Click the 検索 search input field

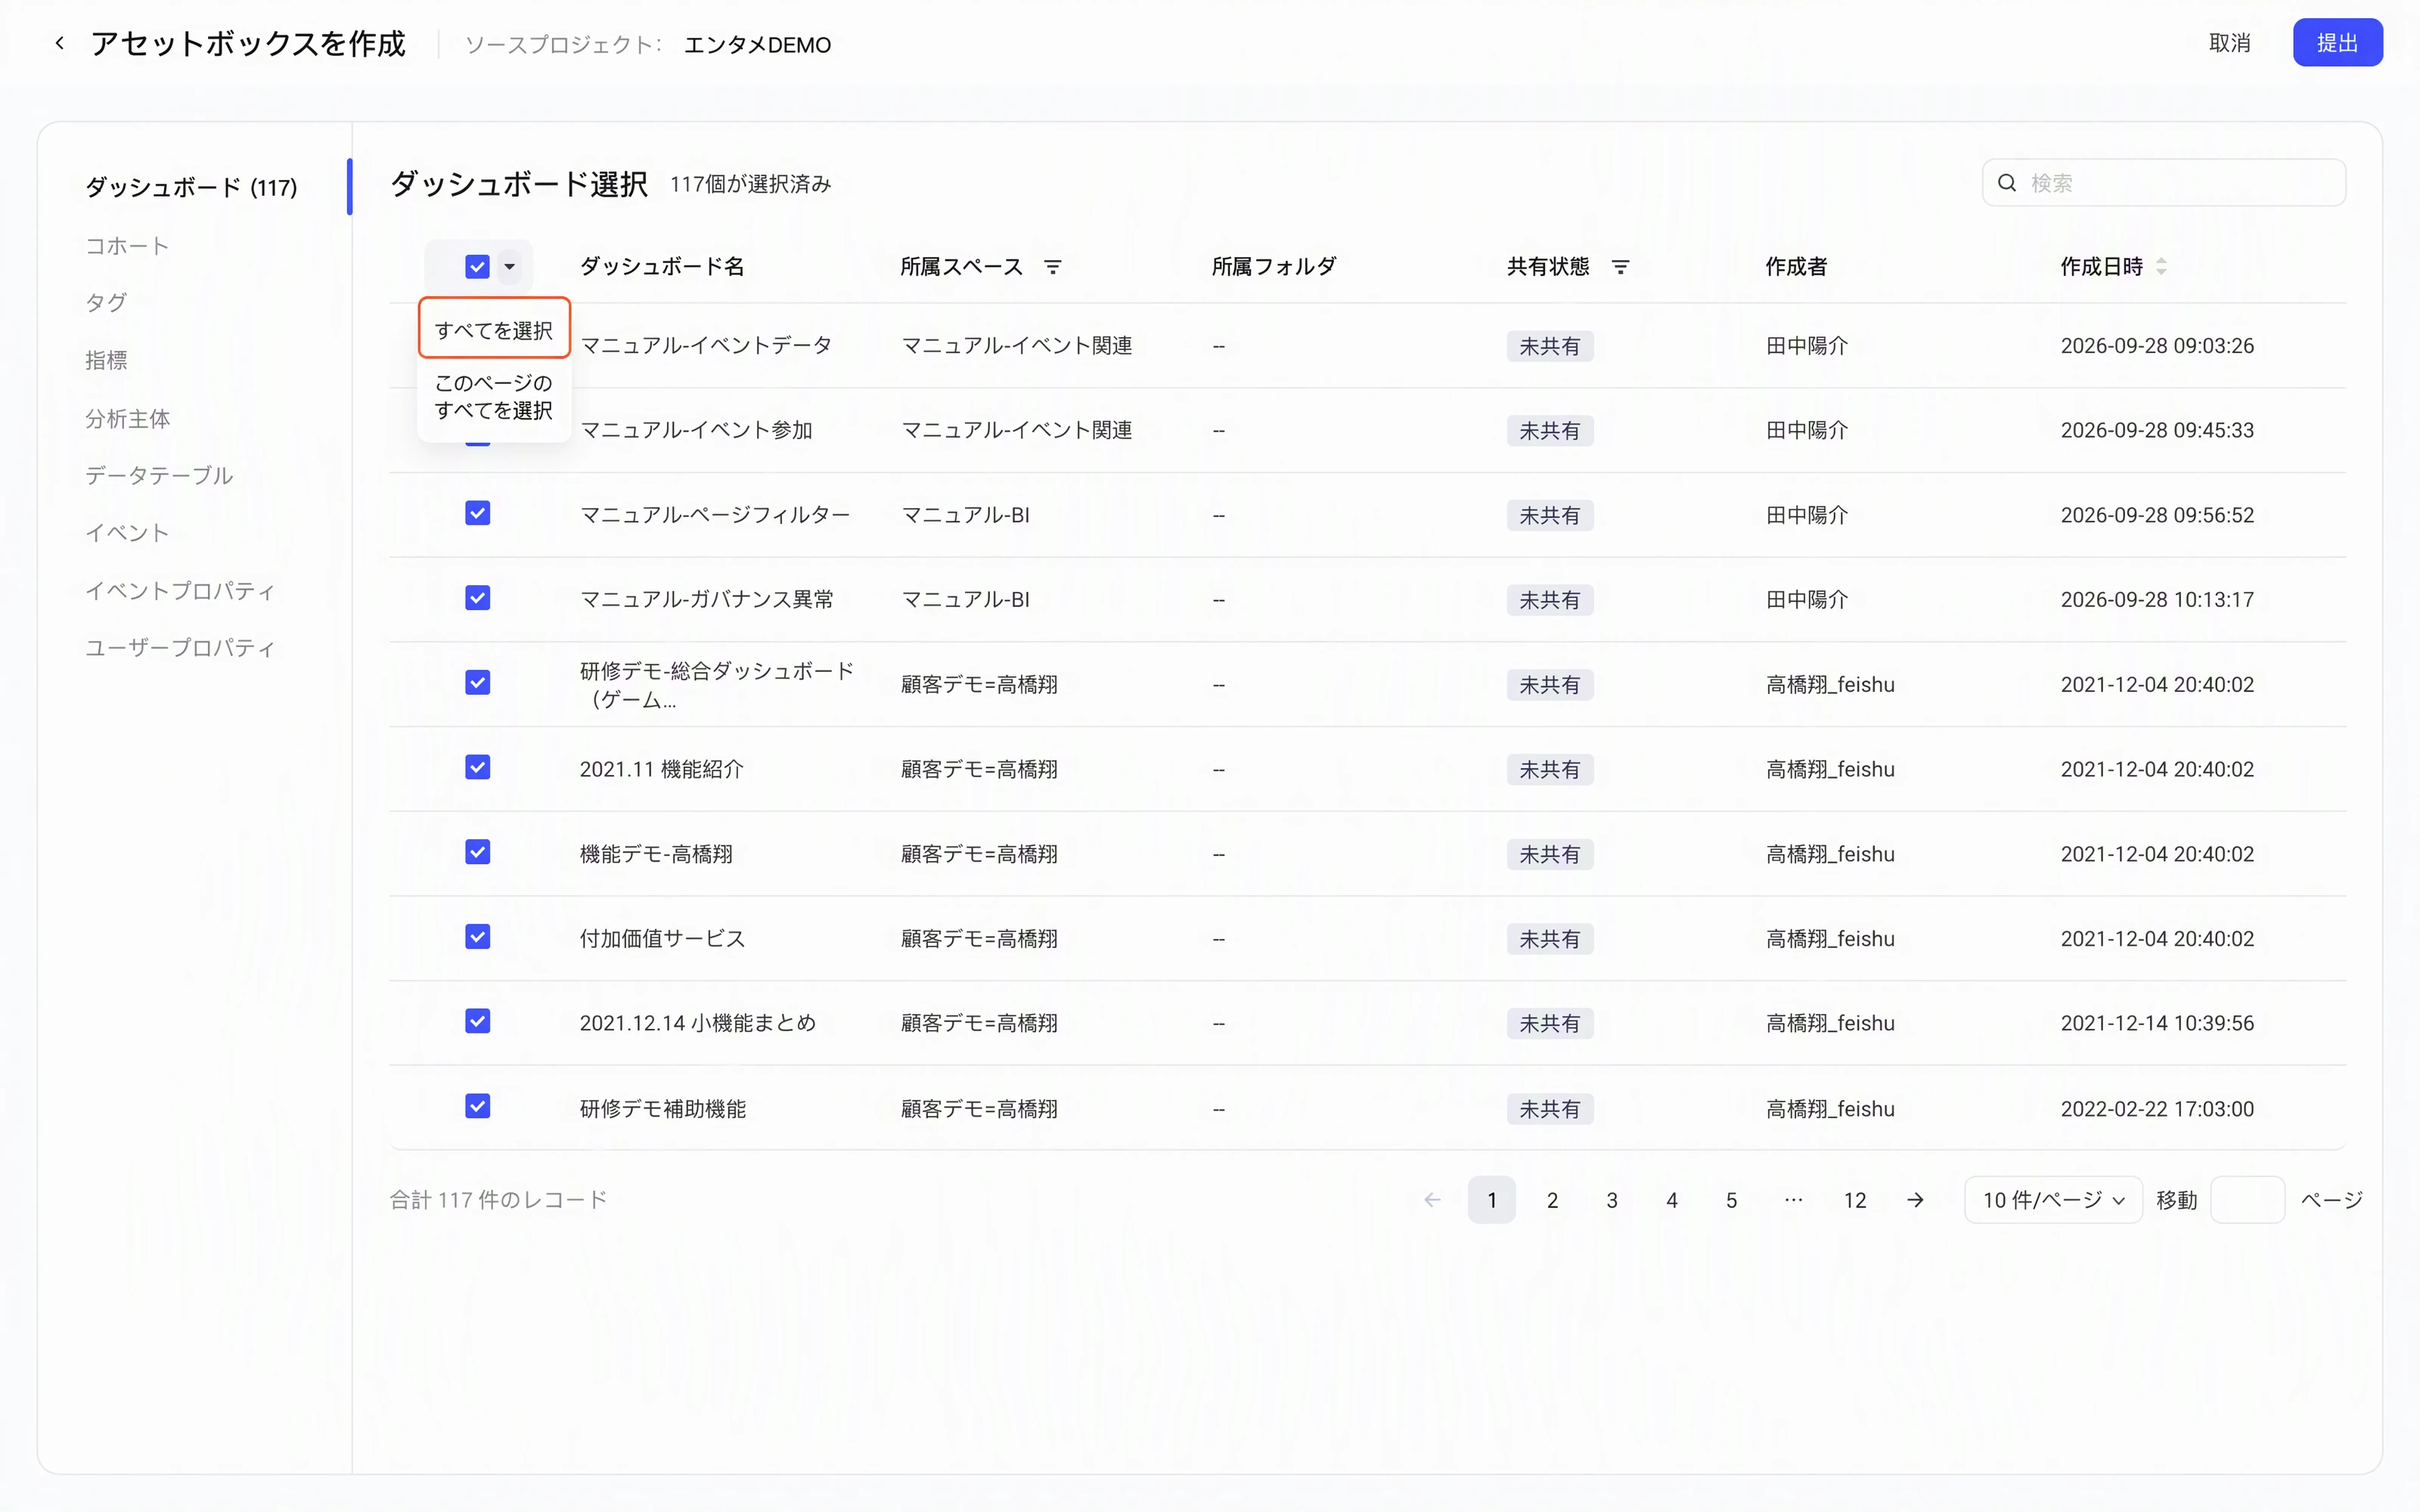point(2163,183)
